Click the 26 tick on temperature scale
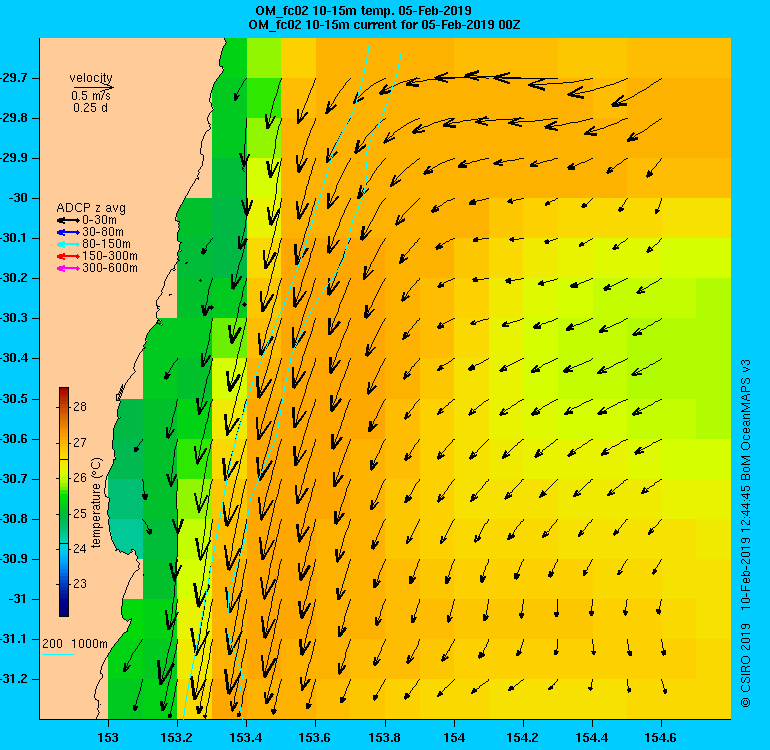Viewport: 770px width, 750px height. [80, 477]
